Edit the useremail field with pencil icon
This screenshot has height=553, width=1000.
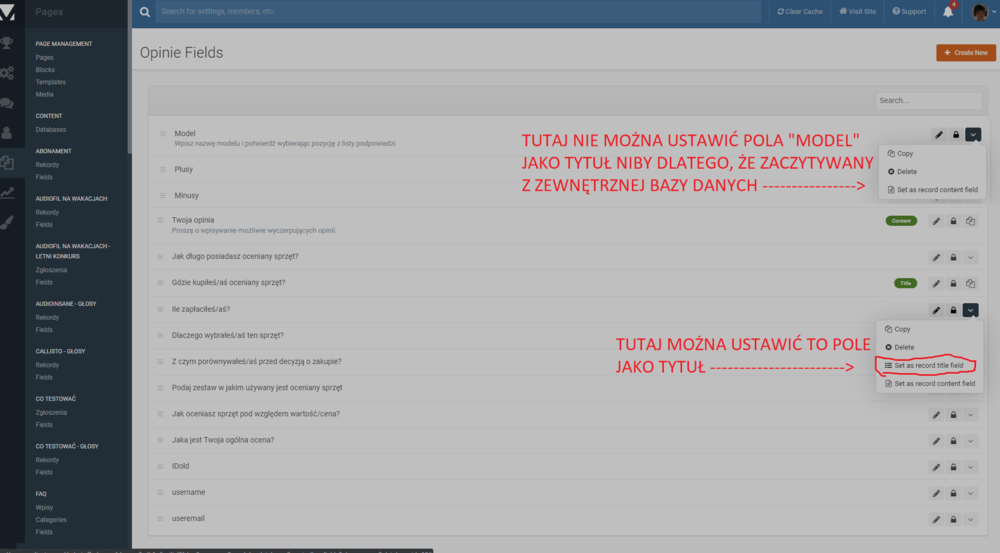tap(936, 519)
